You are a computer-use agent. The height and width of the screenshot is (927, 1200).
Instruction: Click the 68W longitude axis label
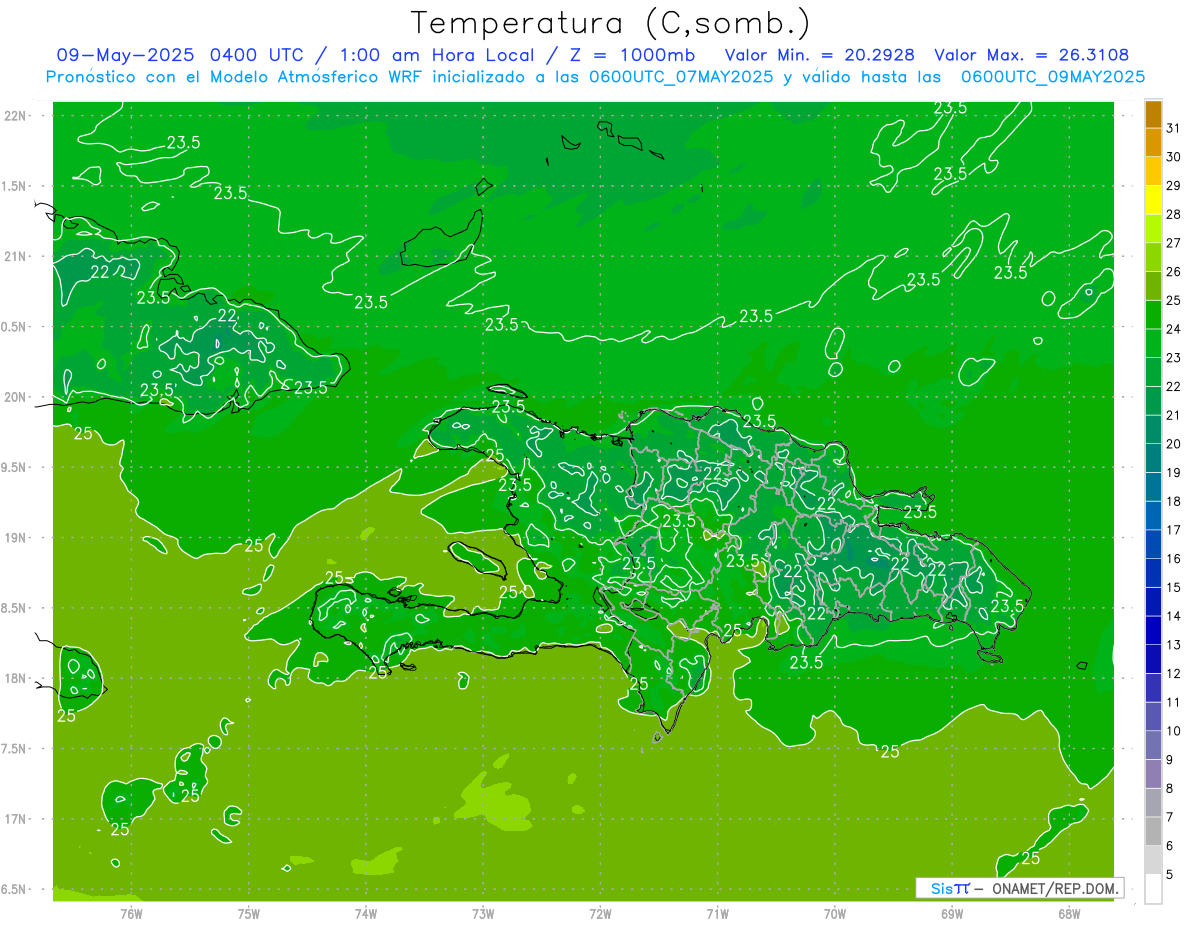[1069, 913]
